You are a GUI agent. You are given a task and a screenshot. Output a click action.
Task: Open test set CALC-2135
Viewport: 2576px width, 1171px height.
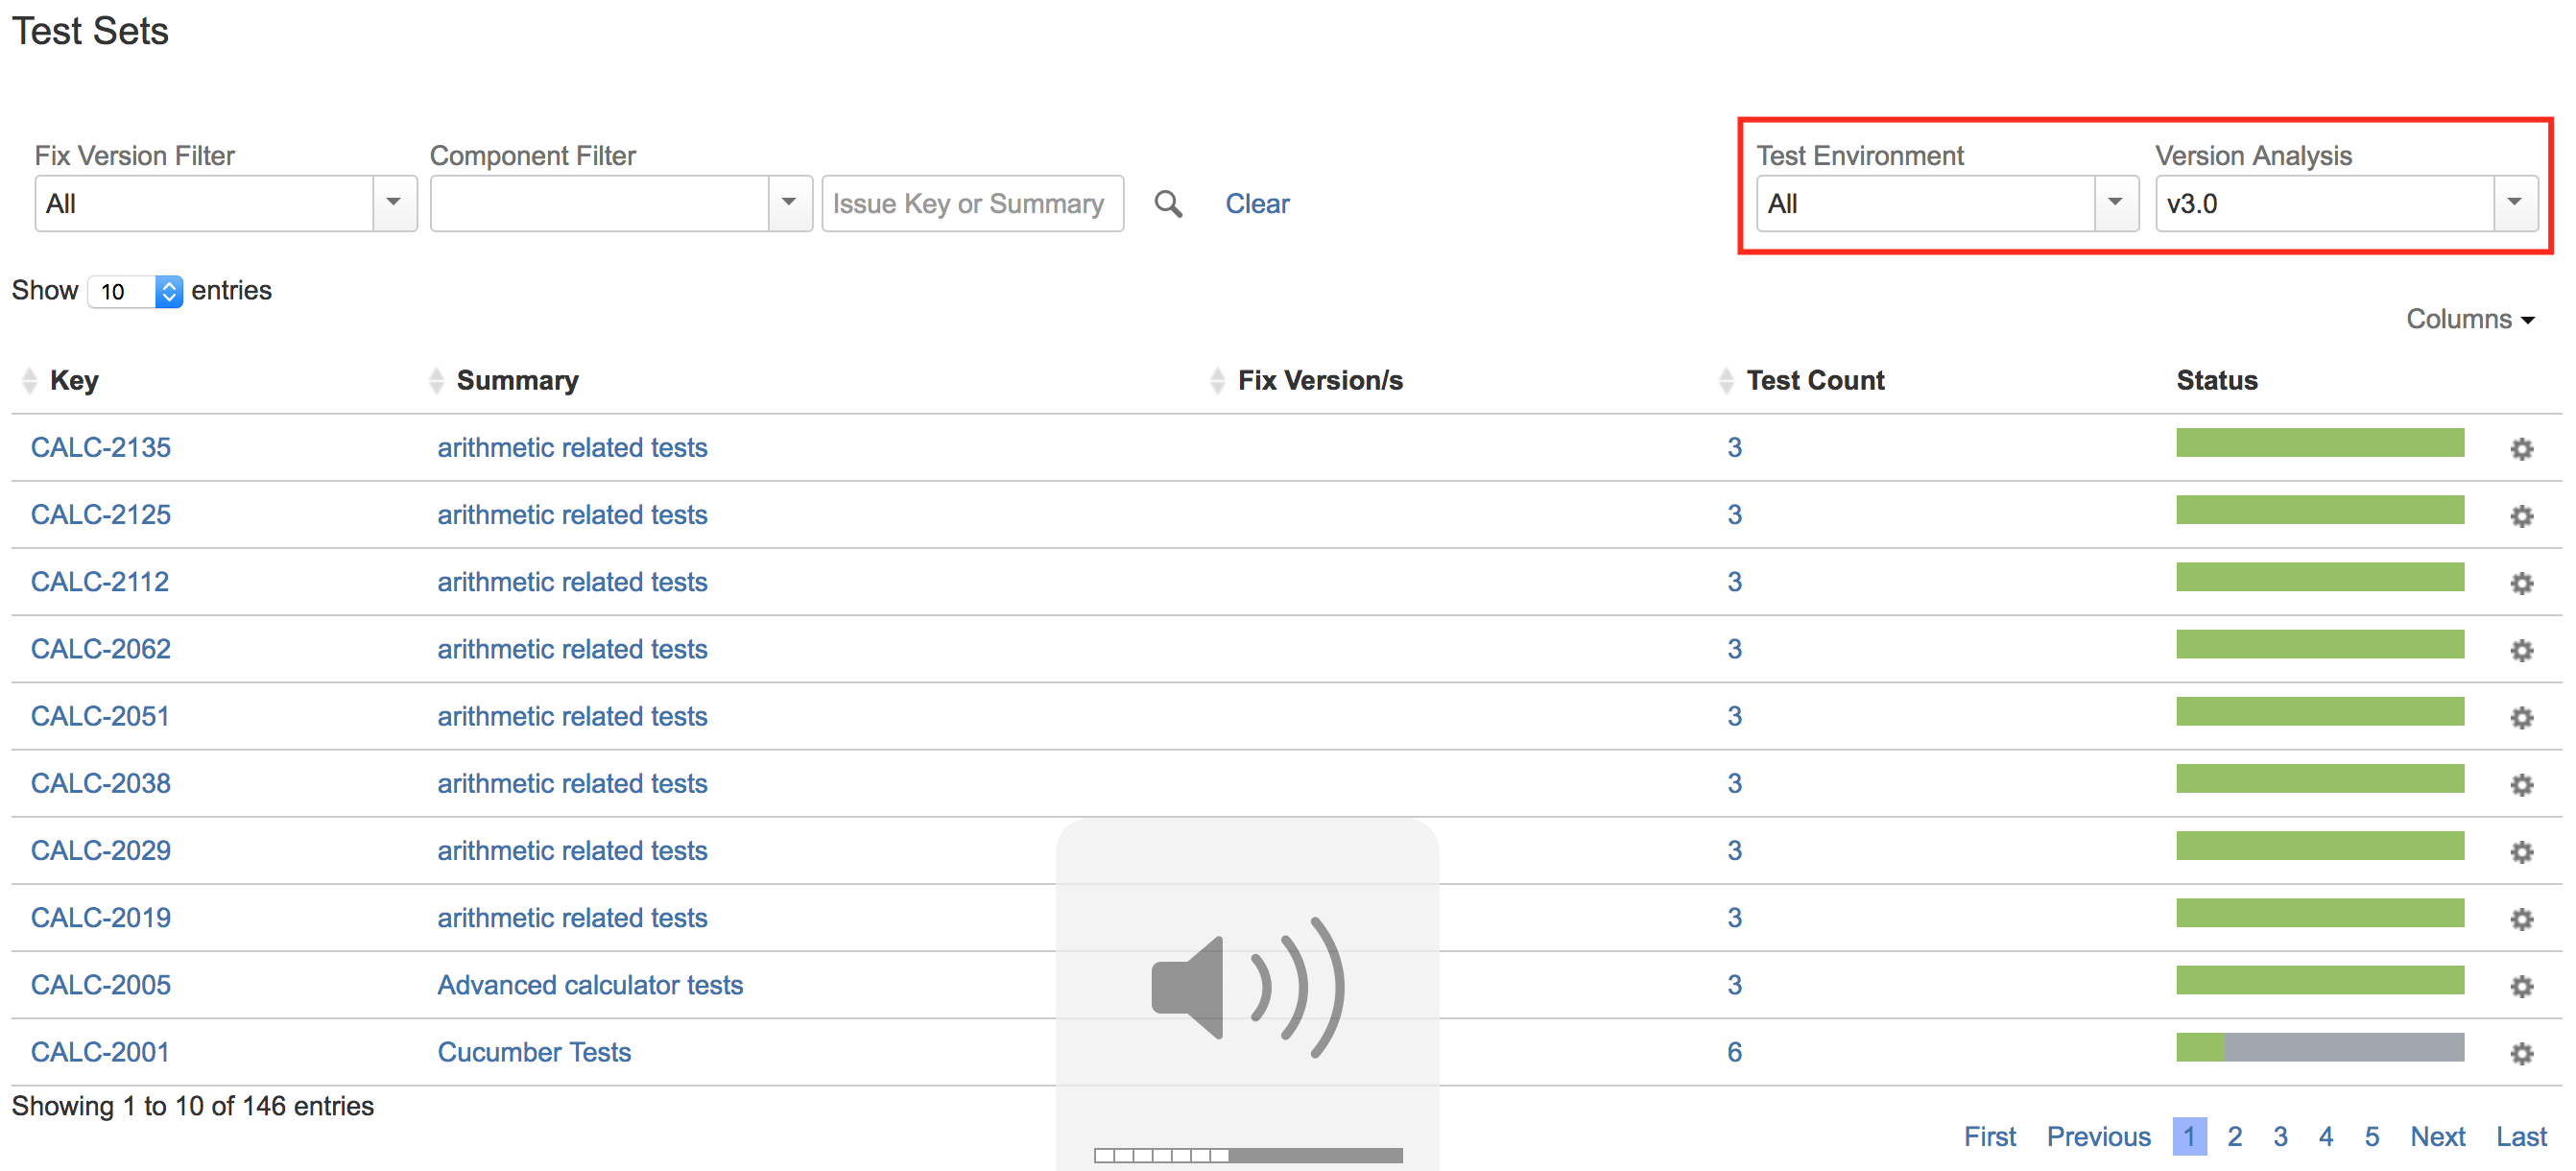[x=101, y=448]
